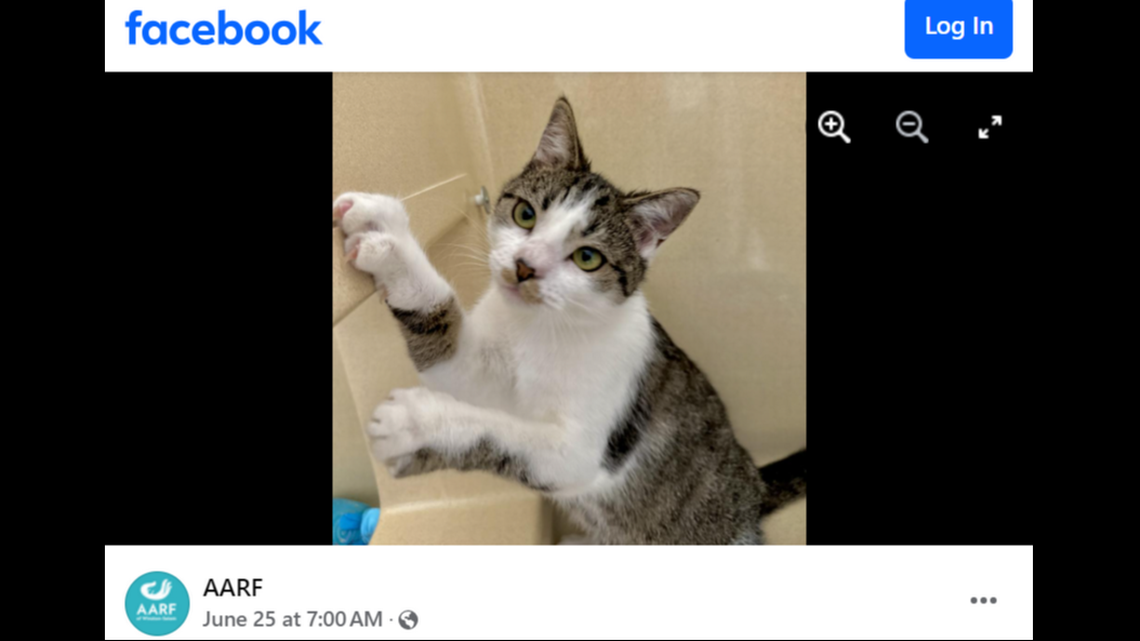Viewport: 1140px width, 641px height.
Task: Zoom out of the cat photo
Action: [912, 127]
